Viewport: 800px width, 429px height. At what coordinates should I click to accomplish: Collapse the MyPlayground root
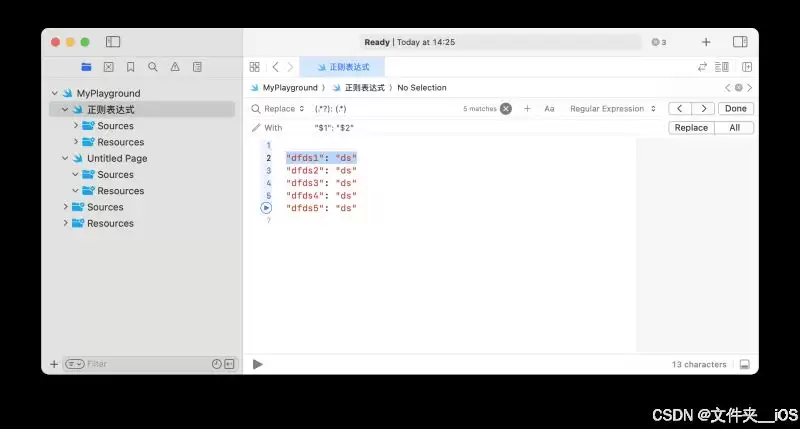click(x=55, y=93)
